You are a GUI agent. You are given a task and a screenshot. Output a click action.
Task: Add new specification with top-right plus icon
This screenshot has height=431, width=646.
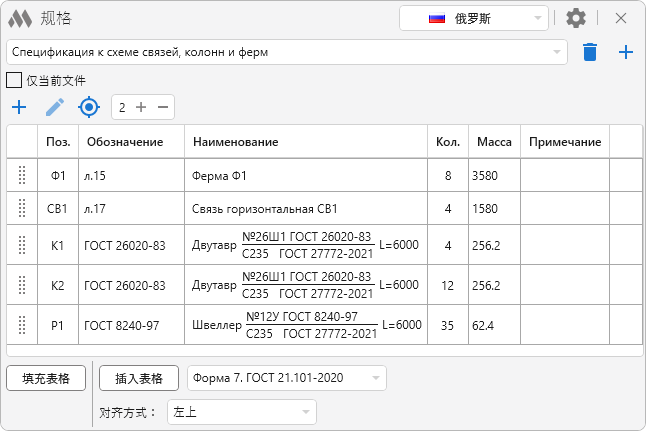pos(626,52)
